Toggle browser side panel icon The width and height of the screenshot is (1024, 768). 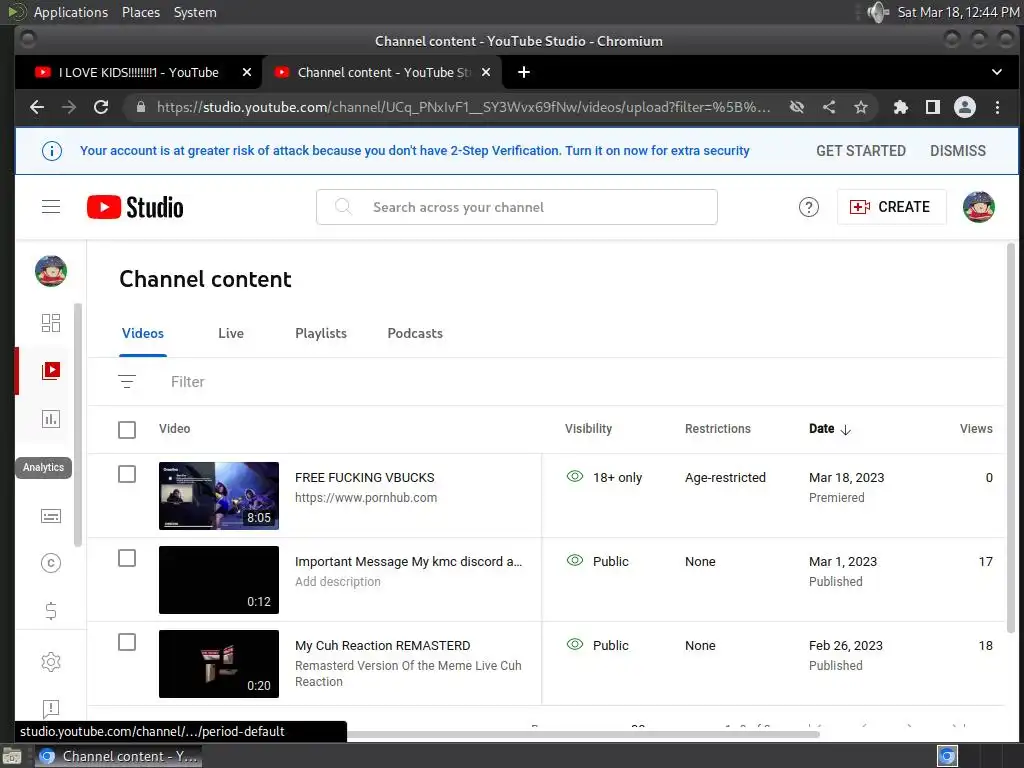(933, 107)
